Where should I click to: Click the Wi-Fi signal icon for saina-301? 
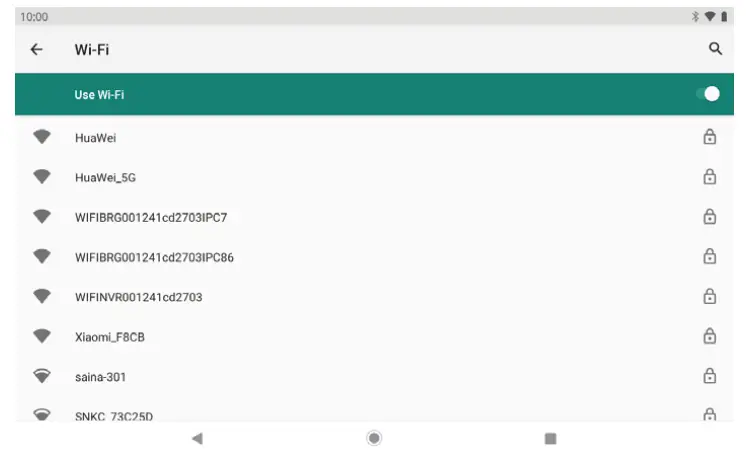tap(42, 376)
